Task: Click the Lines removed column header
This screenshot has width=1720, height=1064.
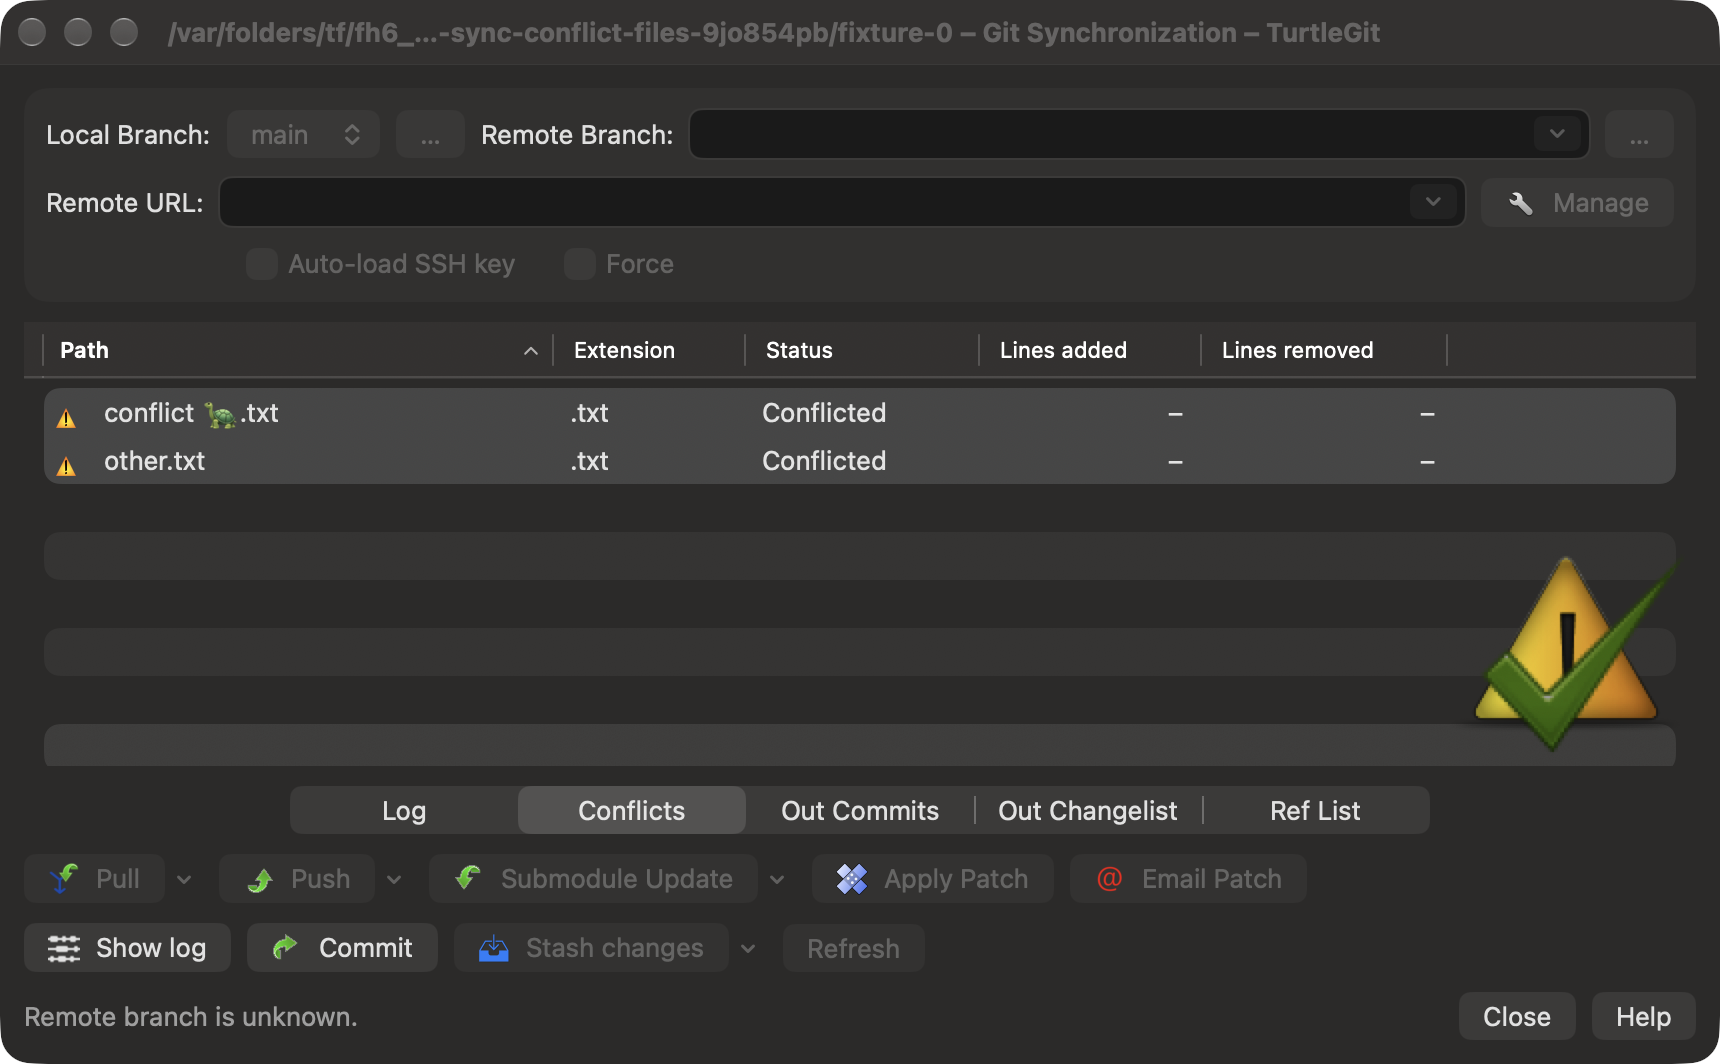Action: pyautogui.click(x=1324, y=350)
